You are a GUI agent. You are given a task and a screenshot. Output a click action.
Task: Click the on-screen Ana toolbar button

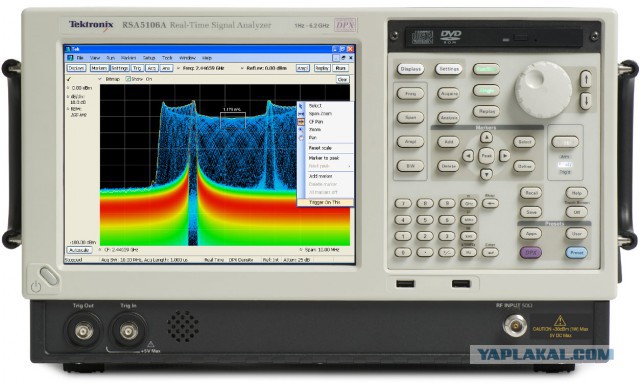[x=166, y=68]
